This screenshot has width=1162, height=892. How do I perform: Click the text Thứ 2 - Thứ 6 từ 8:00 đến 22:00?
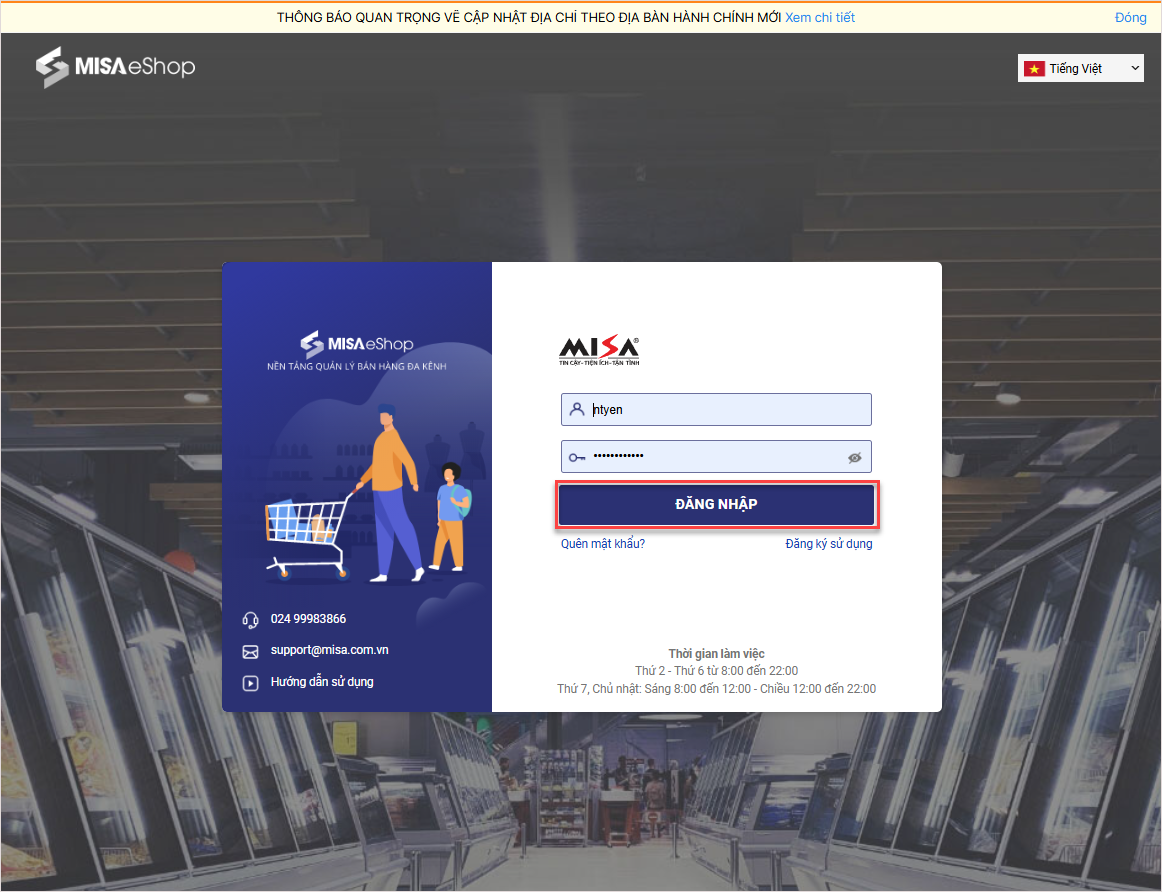pyautogui.click(x=716, y=671)
